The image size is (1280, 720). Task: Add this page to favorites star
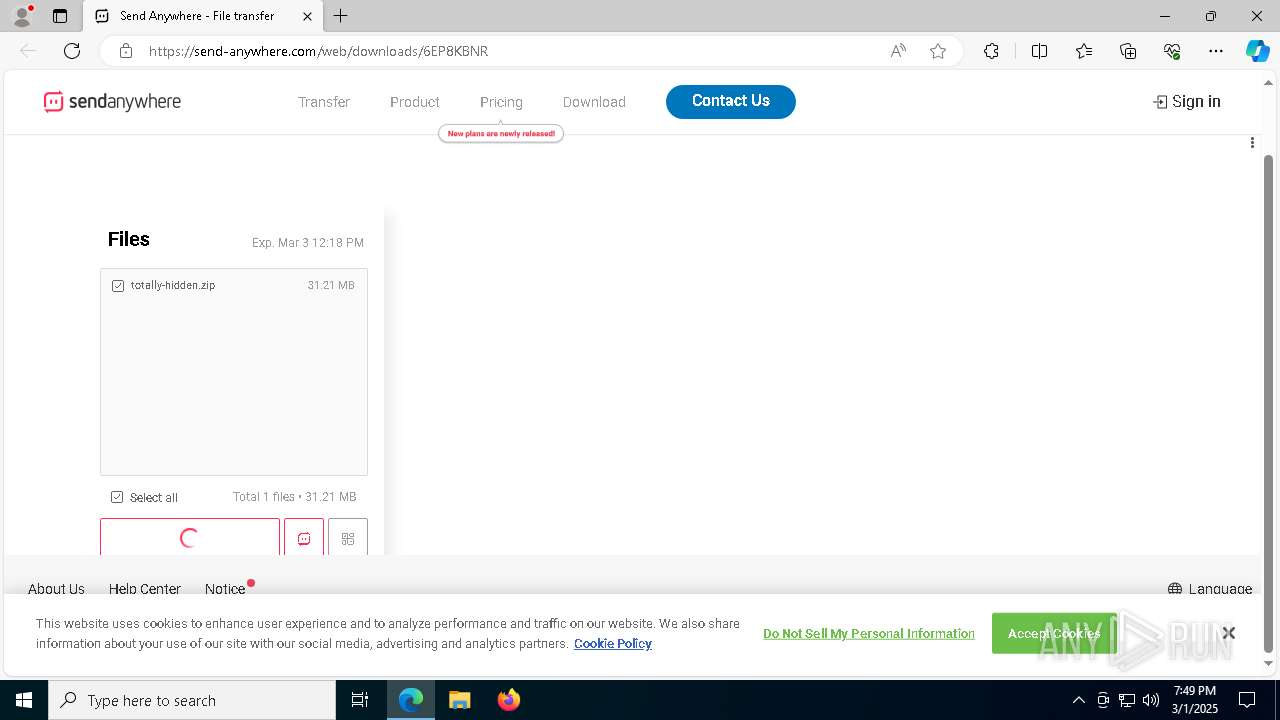[938, 51]
